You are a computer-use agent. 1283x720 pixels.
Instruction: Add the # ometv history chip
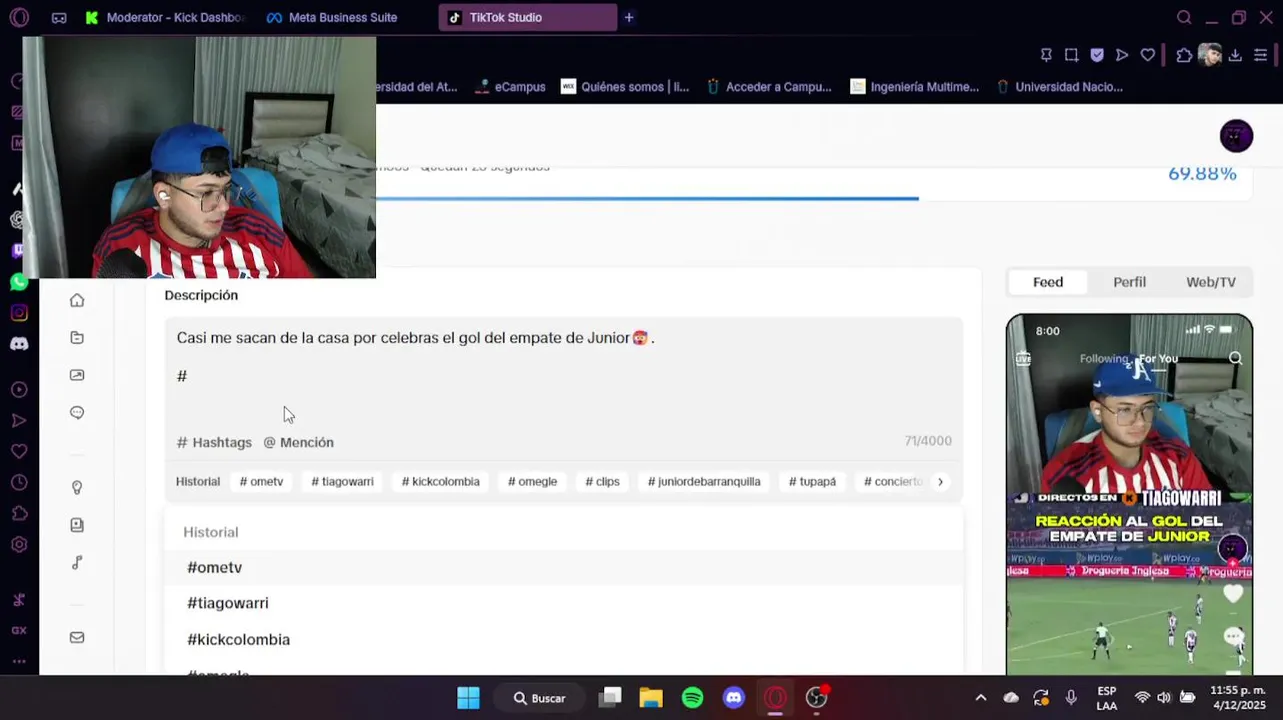click(x=261, y=482)
